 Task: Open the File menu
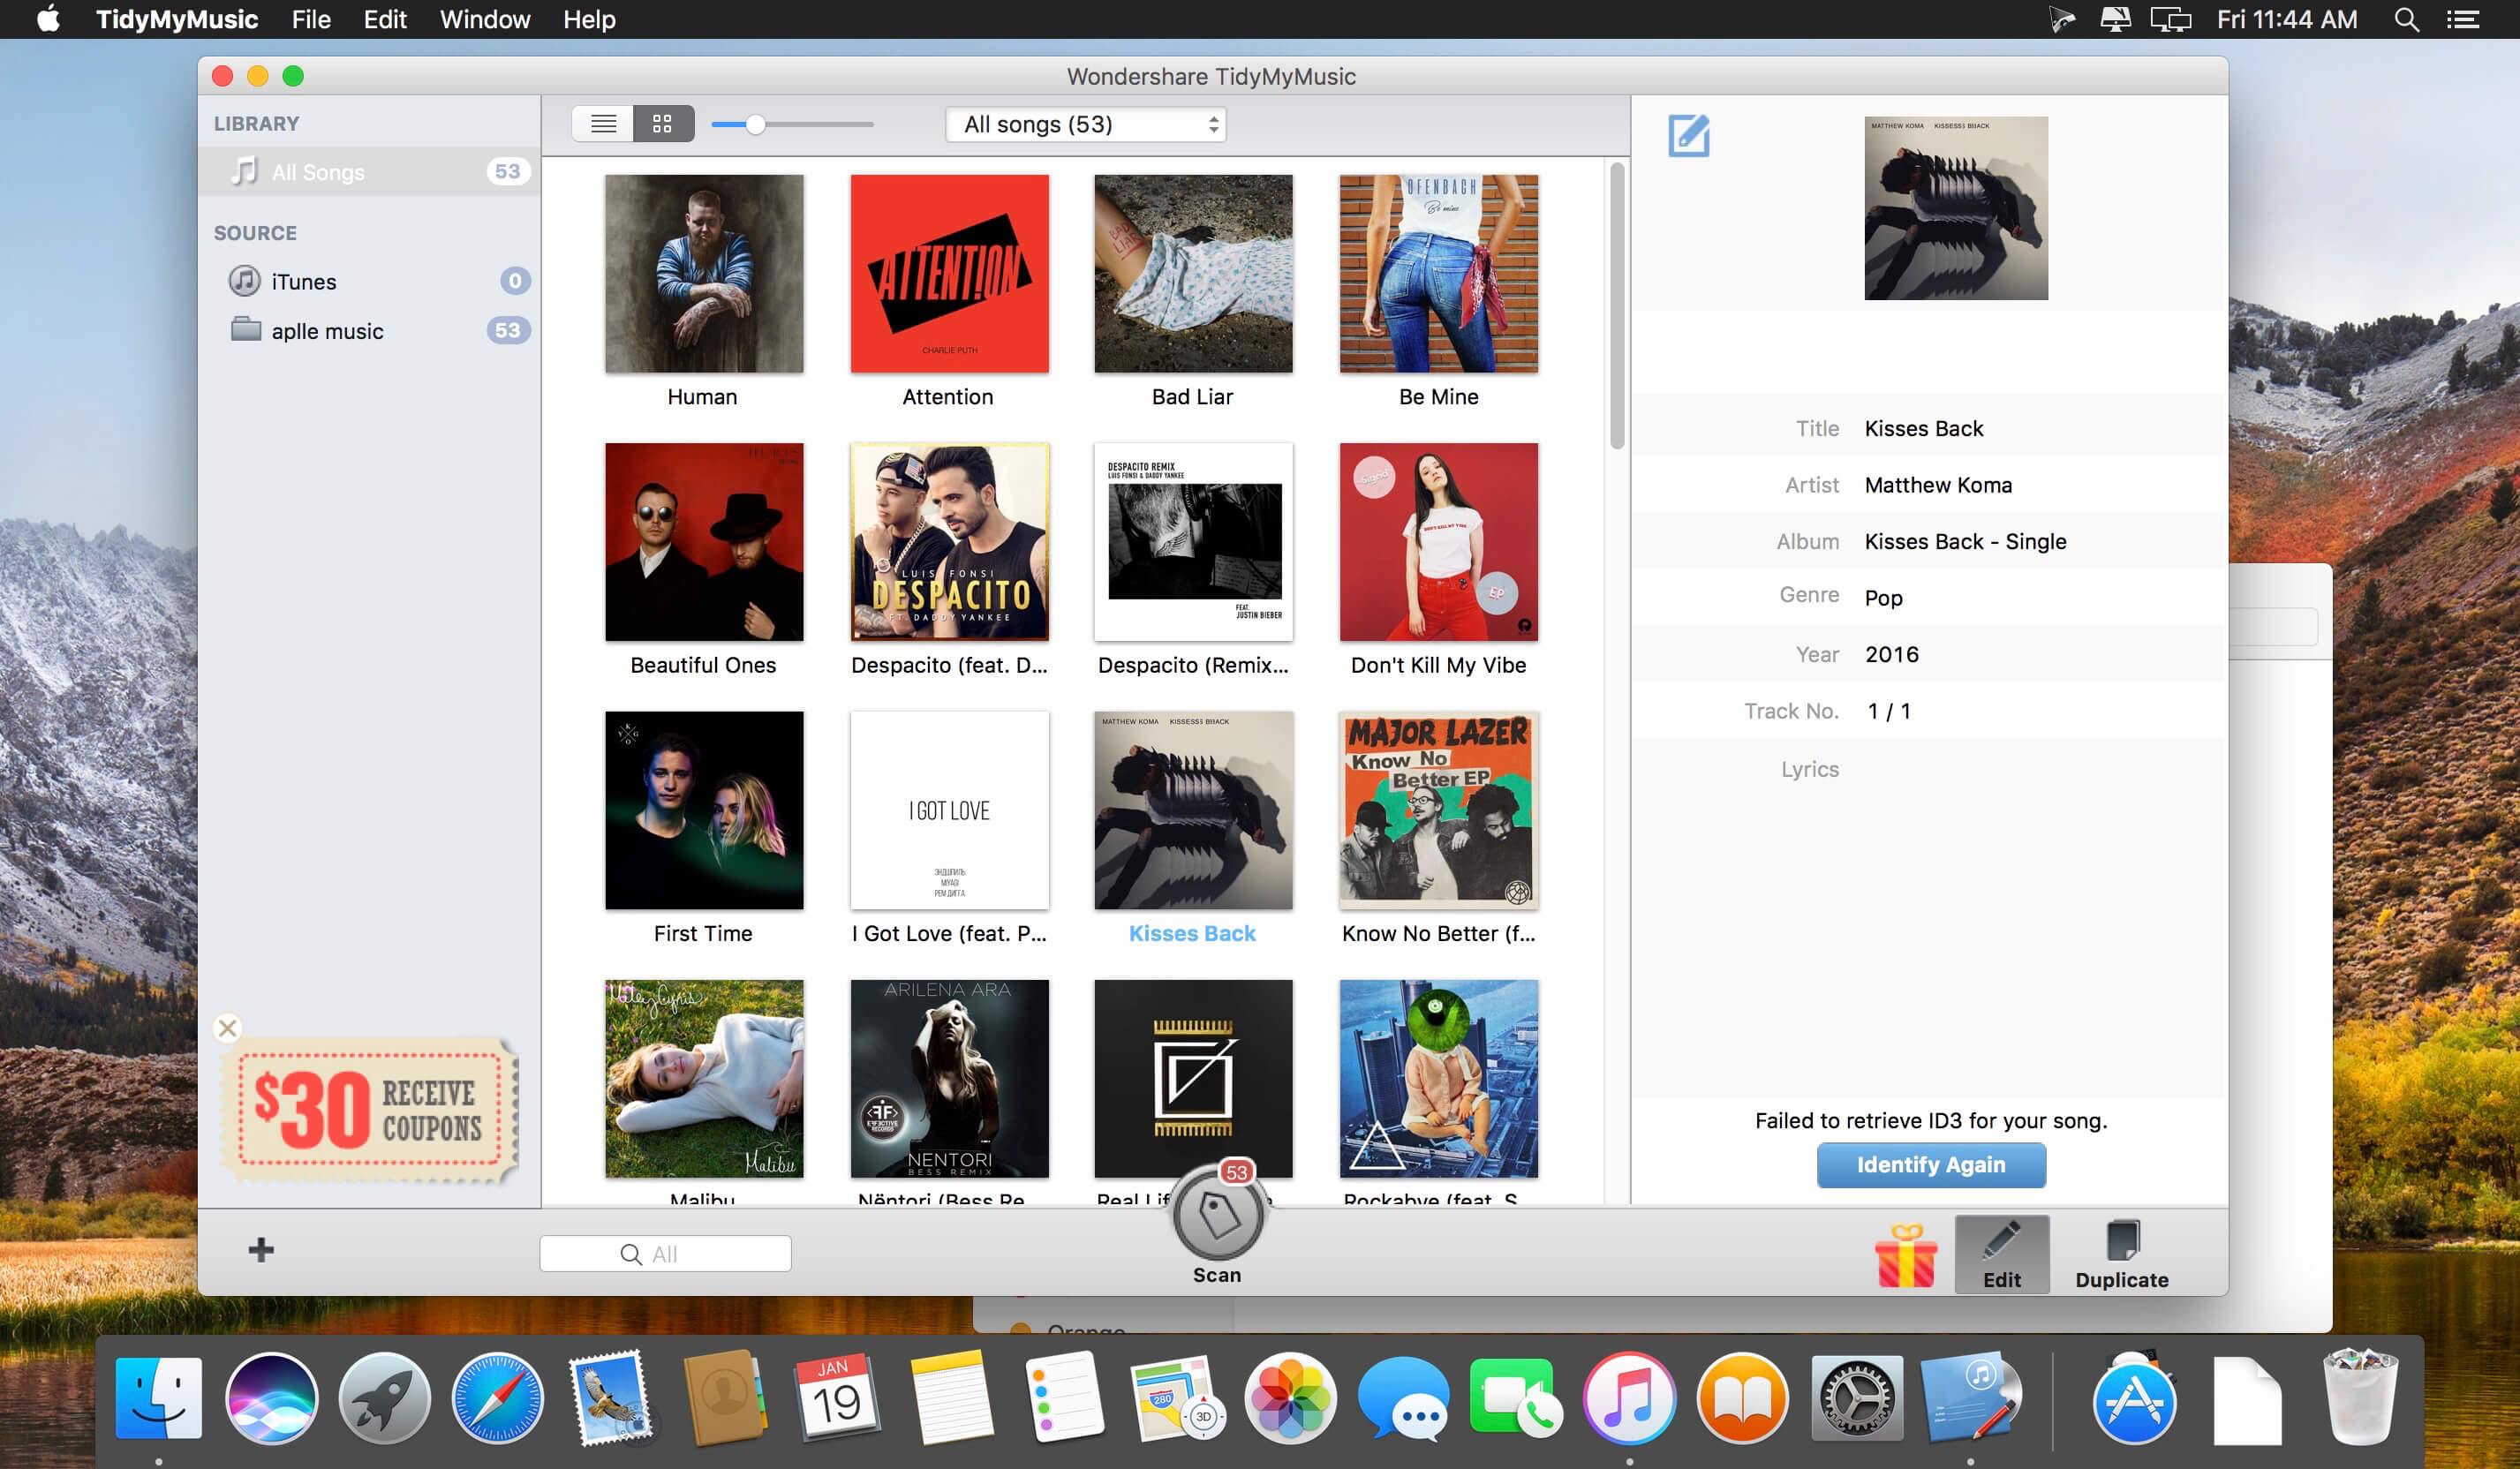[x=311, y=19]
